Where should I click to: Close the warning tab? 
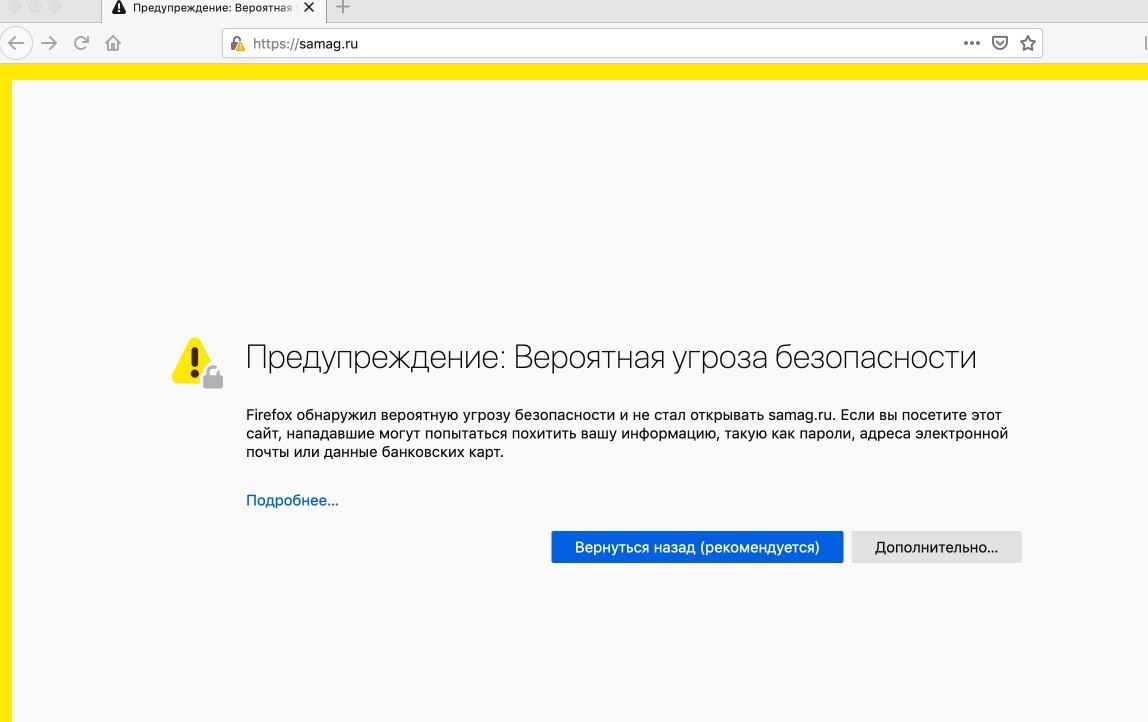[x=309, y=7]
